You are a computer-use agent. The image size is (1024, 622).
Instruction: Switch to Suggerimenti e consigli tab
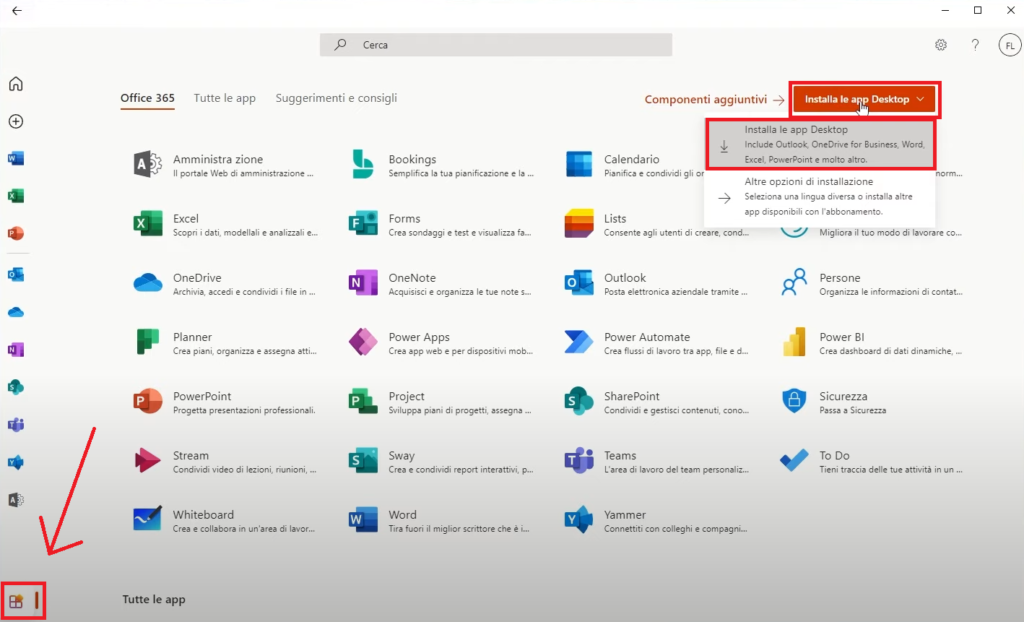pos(336,98)
